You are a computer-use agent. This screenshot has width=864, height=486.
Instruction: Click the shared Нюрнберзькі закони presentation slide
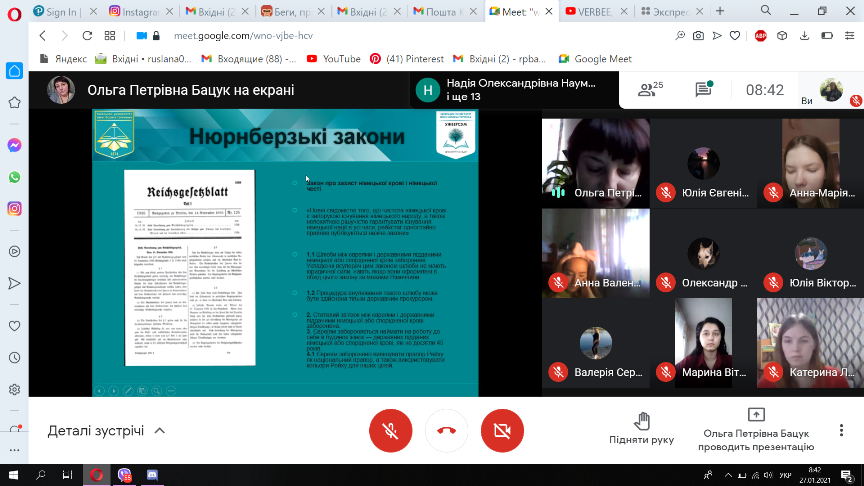tap(285, 253)
